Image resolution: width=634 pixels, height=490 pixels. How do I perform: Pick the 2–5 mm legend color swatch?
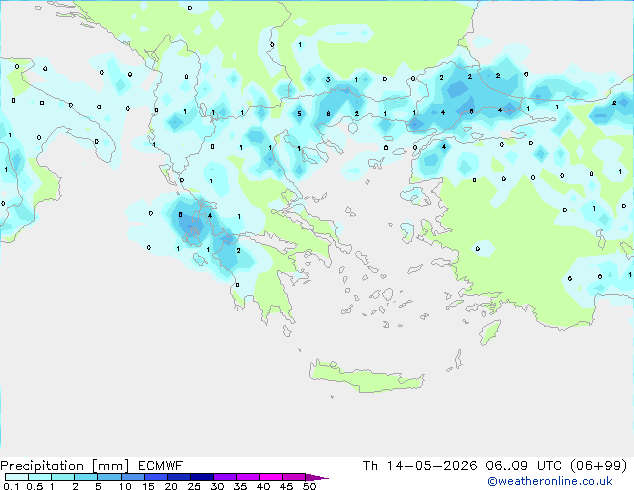86,477
